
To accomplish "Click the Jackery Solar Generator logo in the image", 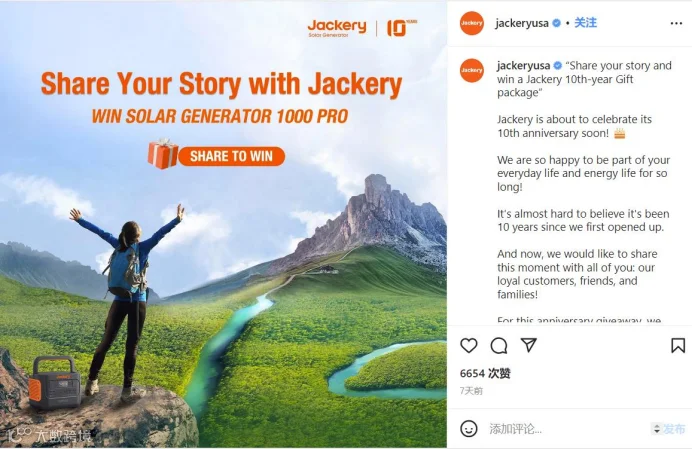I will coord(337,28).
